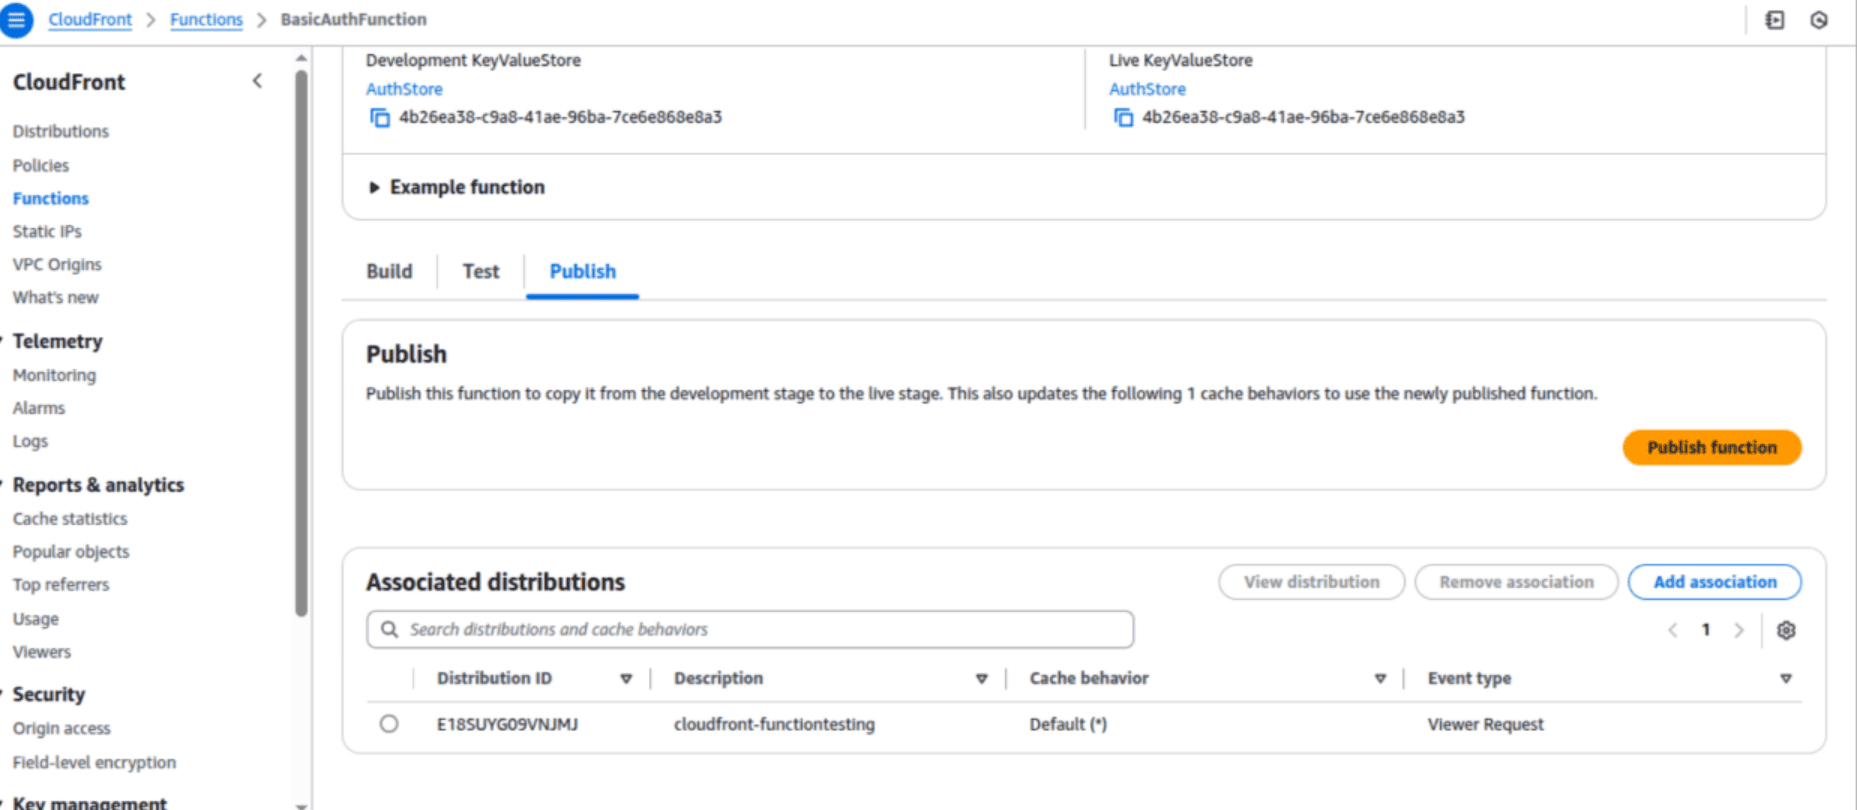This screenshot has height=810, width=1857.
Task: Click the clock icon in top bar
Action: click(1819, 20)
